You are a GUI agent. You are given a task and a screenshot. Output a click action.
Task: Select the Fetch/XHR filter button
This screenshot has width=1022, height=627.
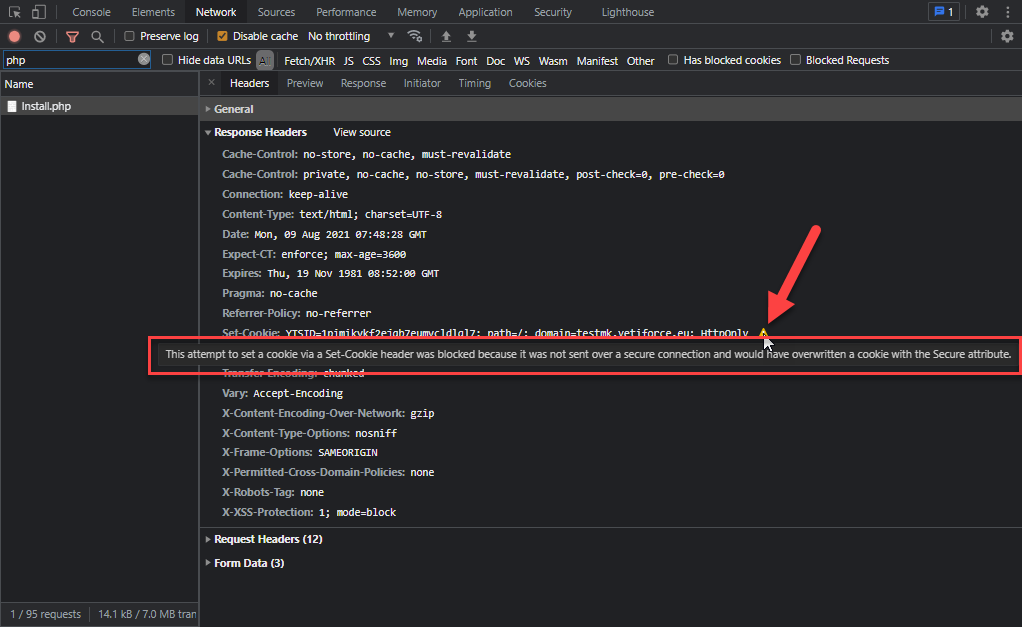click(309, 60)
